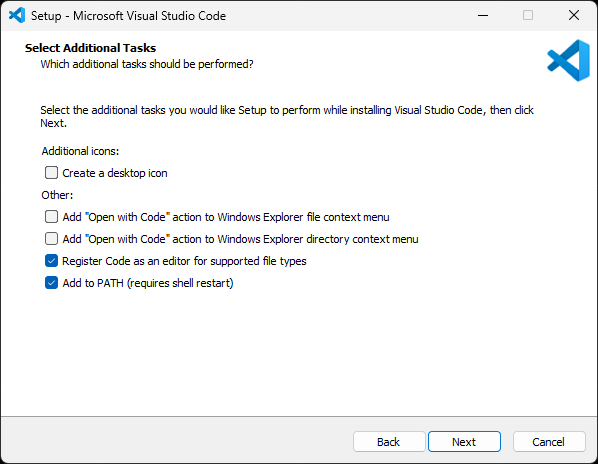The height and width of the screenshot is (464, 598).
Task: Click the Other group label
Action: tap(57, 195)
